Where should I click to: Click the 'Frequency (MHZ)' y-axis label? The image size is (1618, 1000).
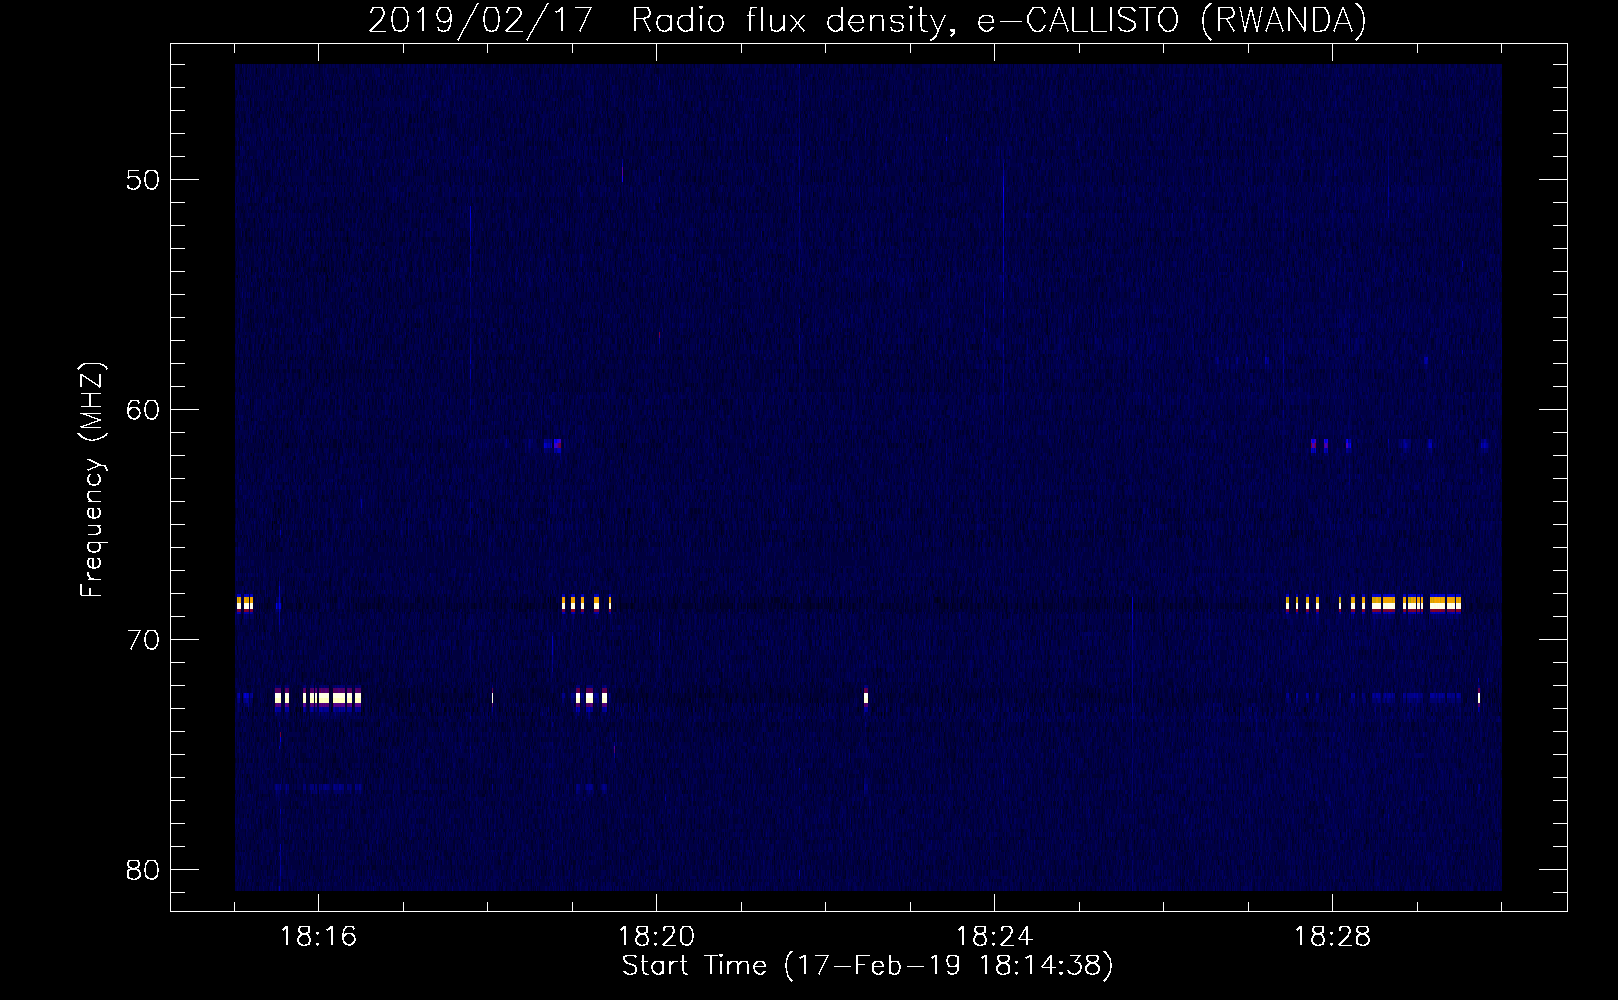click(92, 480)
